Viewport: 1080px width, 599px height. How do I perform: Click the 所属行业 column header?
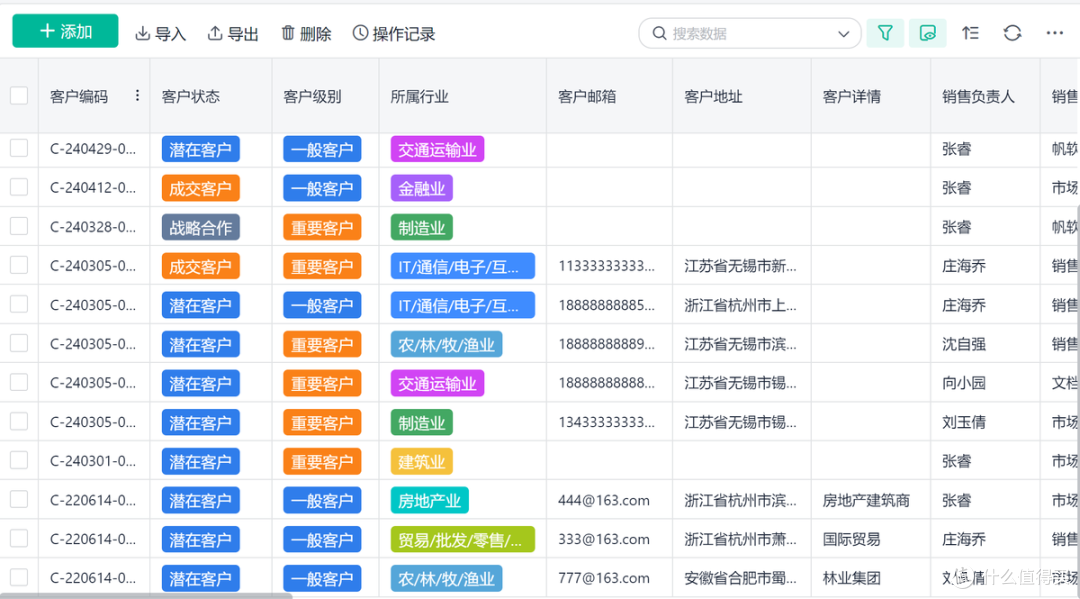[419, 96]
